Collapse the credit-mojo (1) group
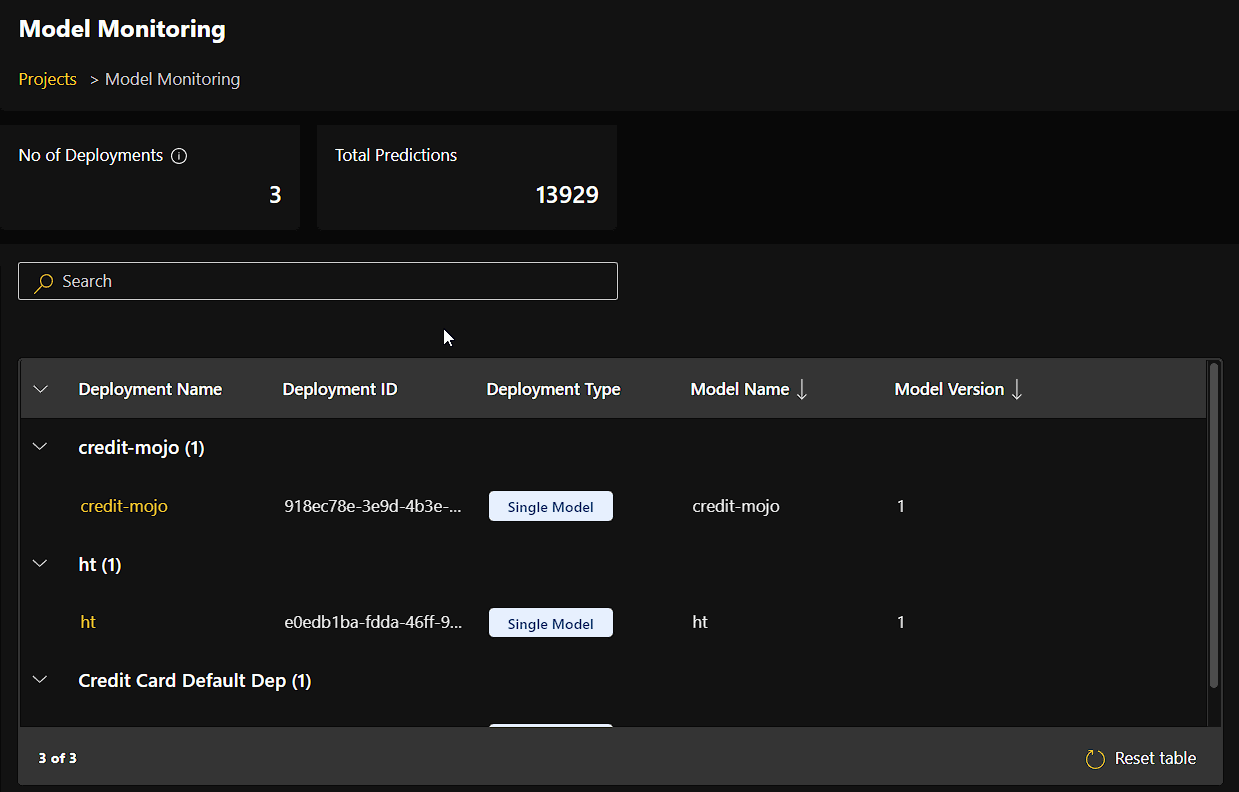Viewport: 1239px width, 792px height. (x=40, y=447)
